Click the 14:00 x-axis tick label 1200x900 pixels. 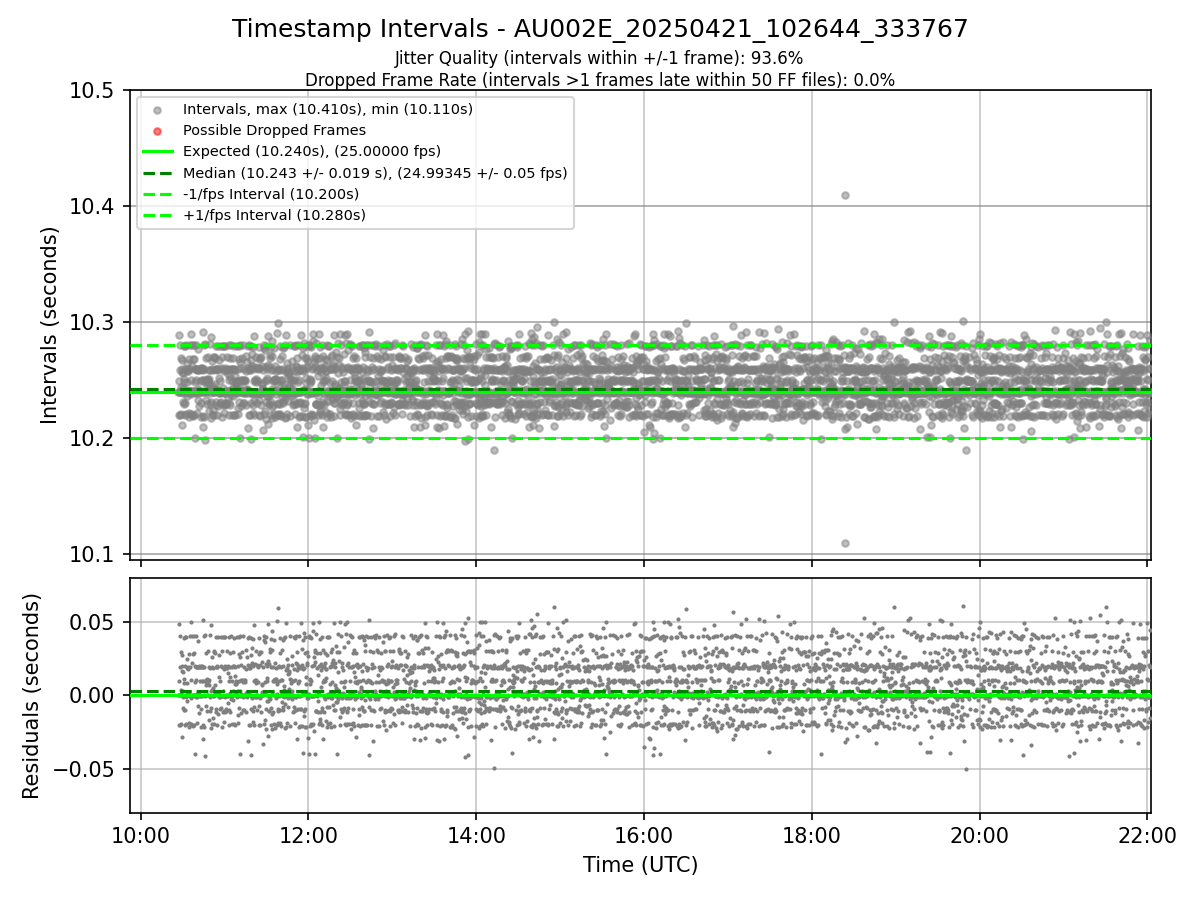tap(476, 836)
